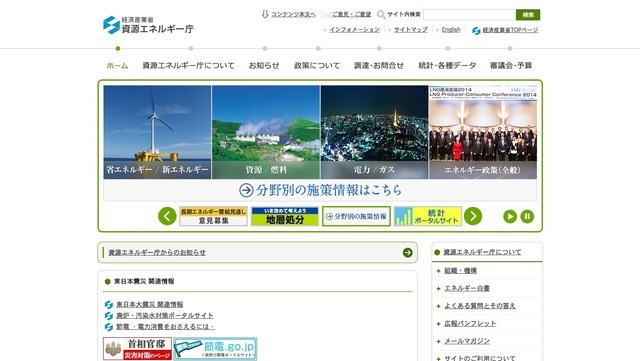Open 節電・電力消費をおさえるには link

pos(165,327)
